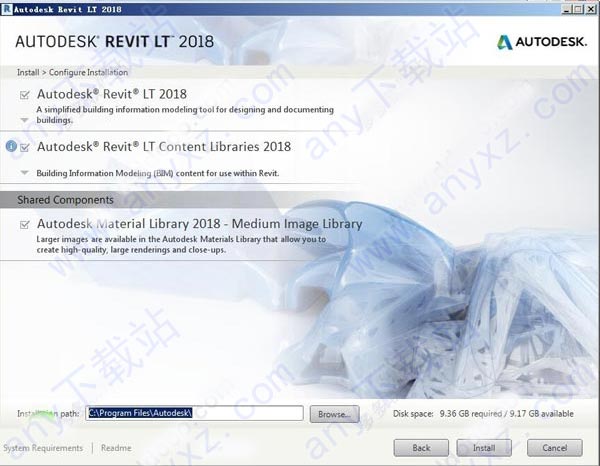Select the 'Autodesk Revit LT Content Libraries 2018' title
The height and width of the screenshot is (466, 600).
coord(164,147)
